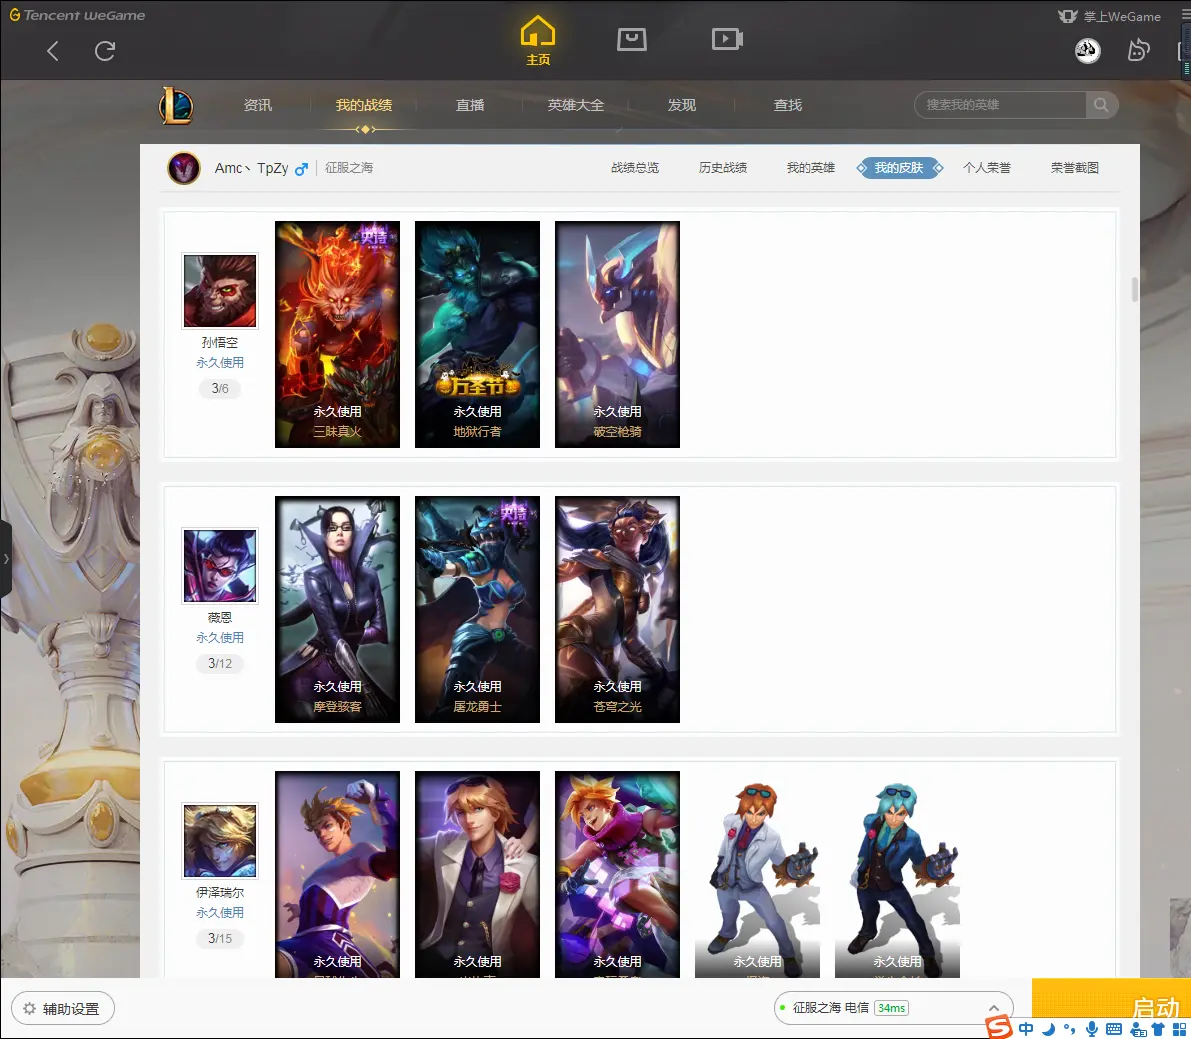Select the 我的战绩 tab

(x=364, y=105)
